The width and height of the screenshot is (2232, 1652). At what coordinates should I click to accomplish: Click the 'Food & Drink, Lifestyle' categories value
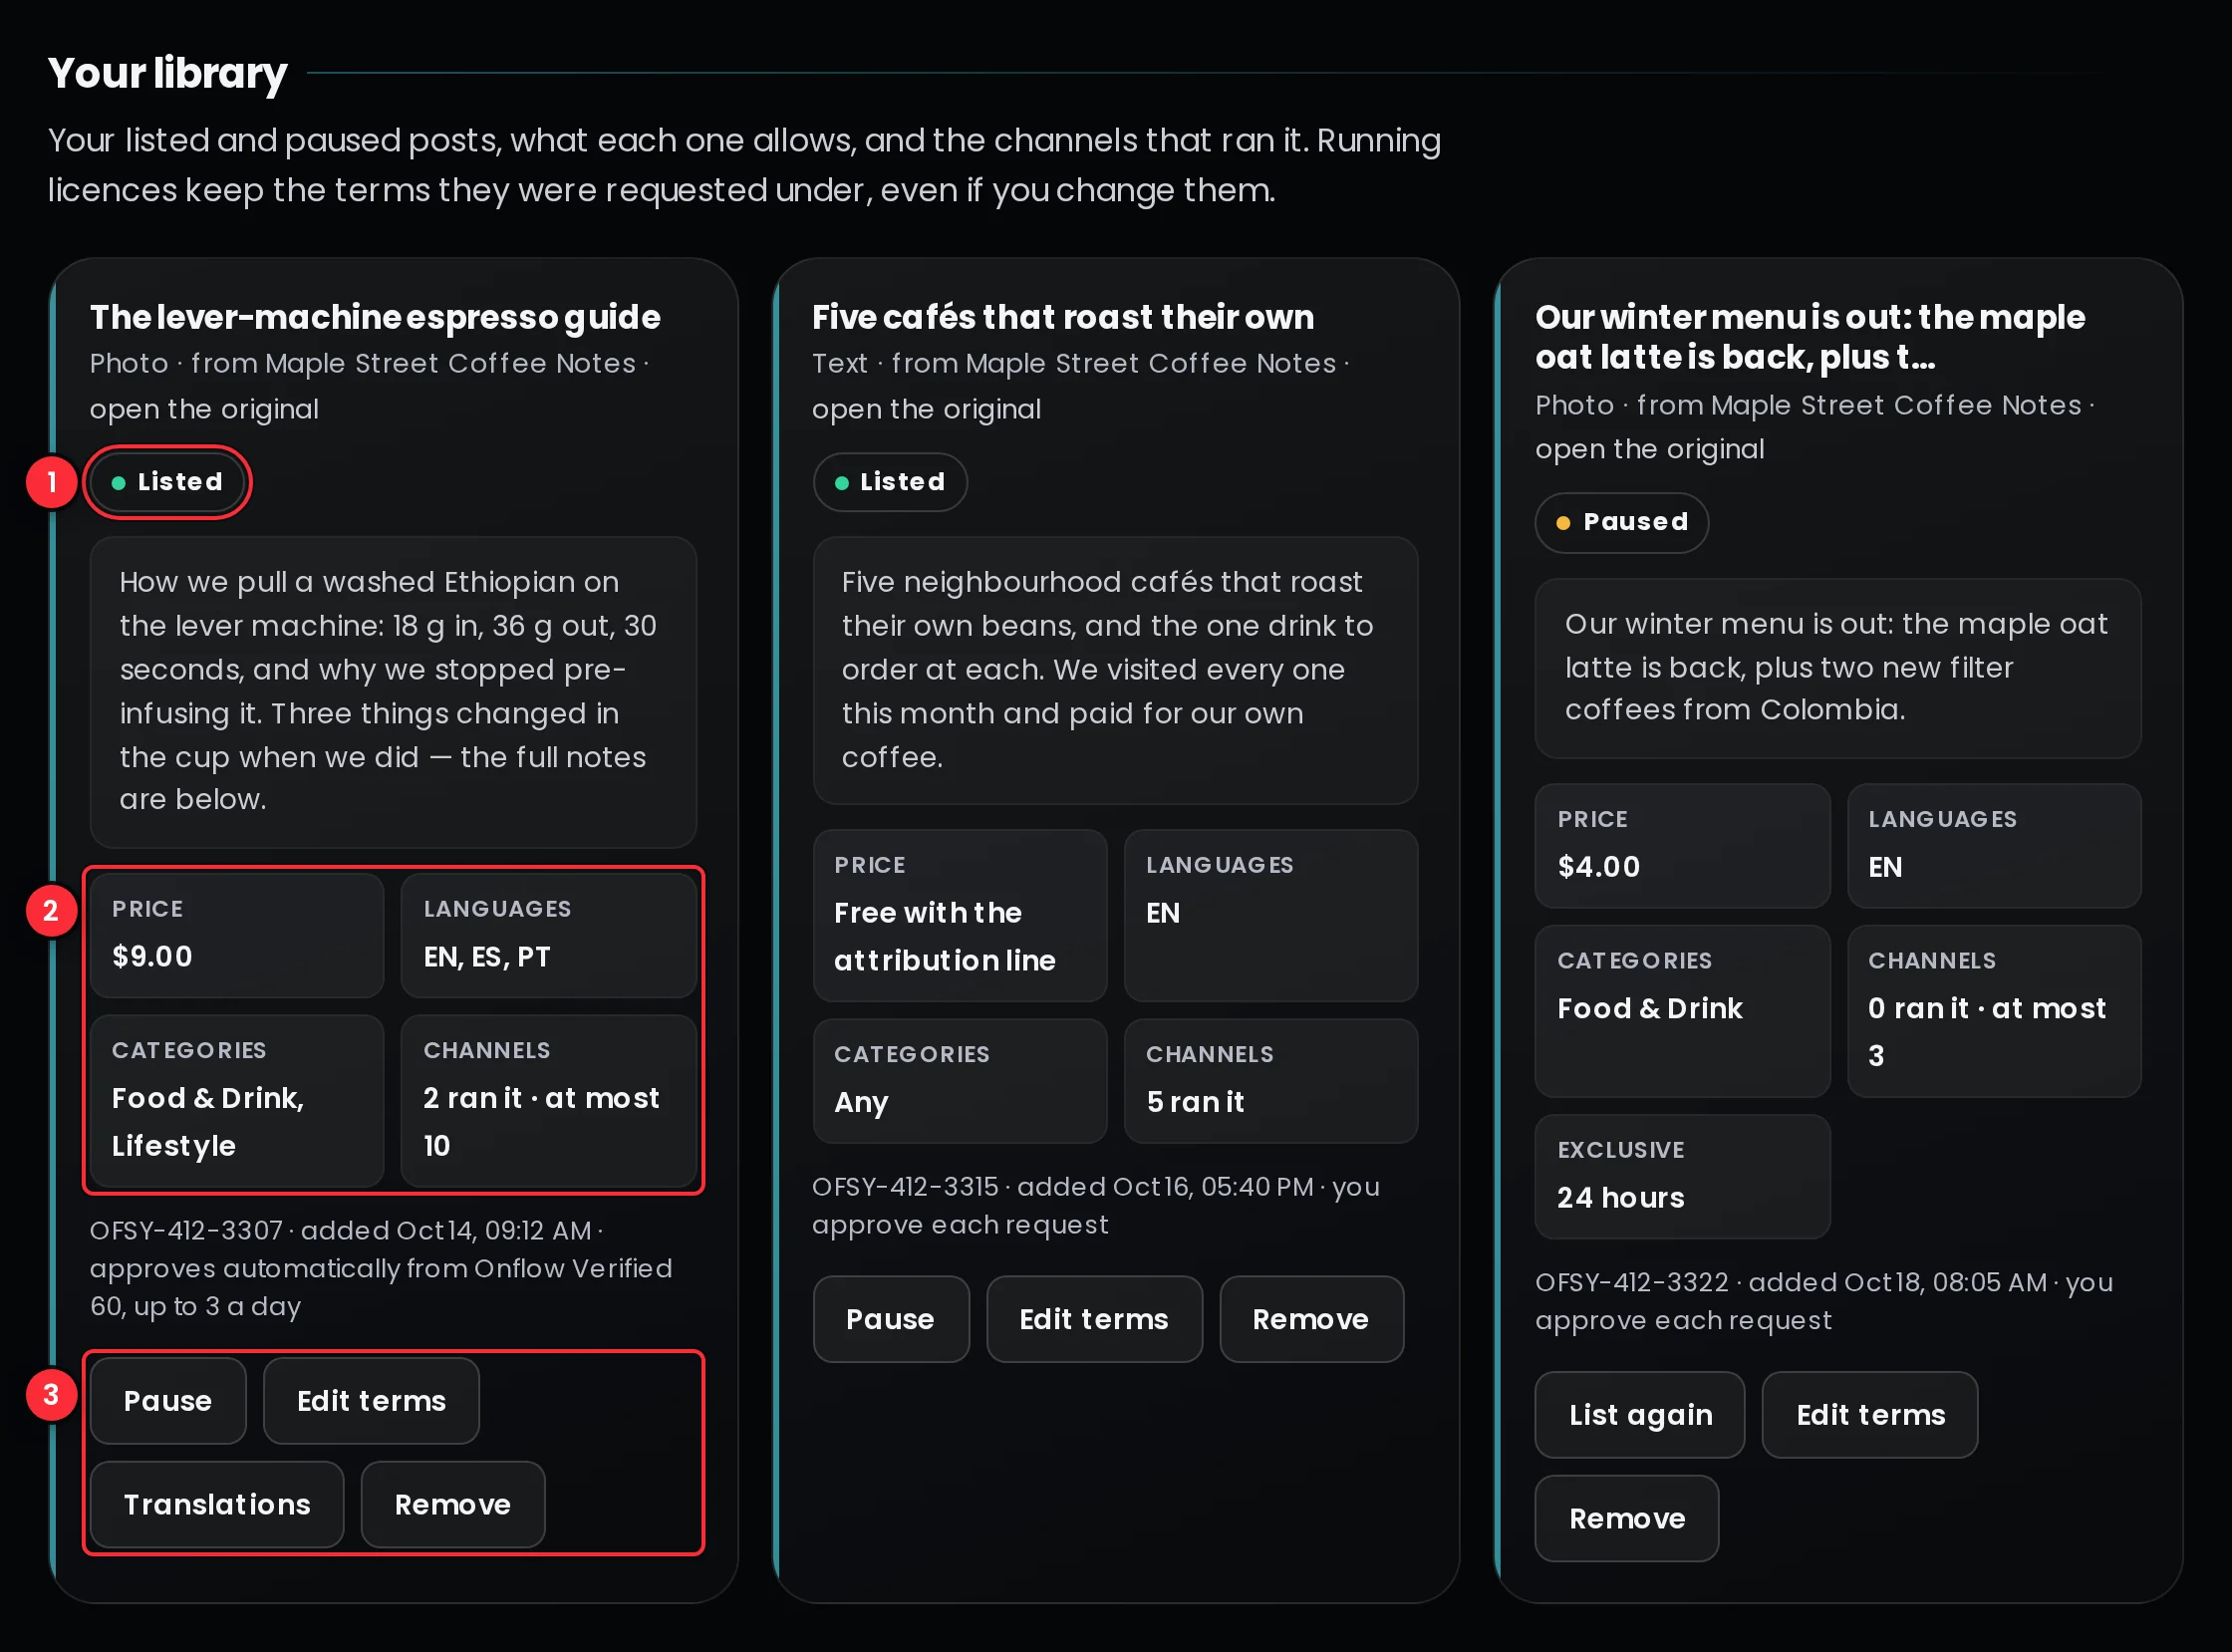pyautogui.click(x=208, y=1121)
